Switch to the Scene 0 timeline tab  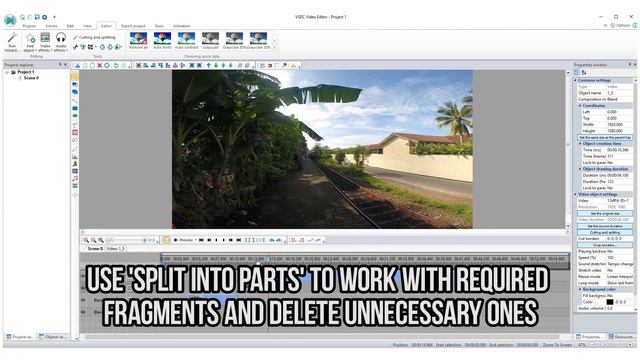click(x=95, y=248)
